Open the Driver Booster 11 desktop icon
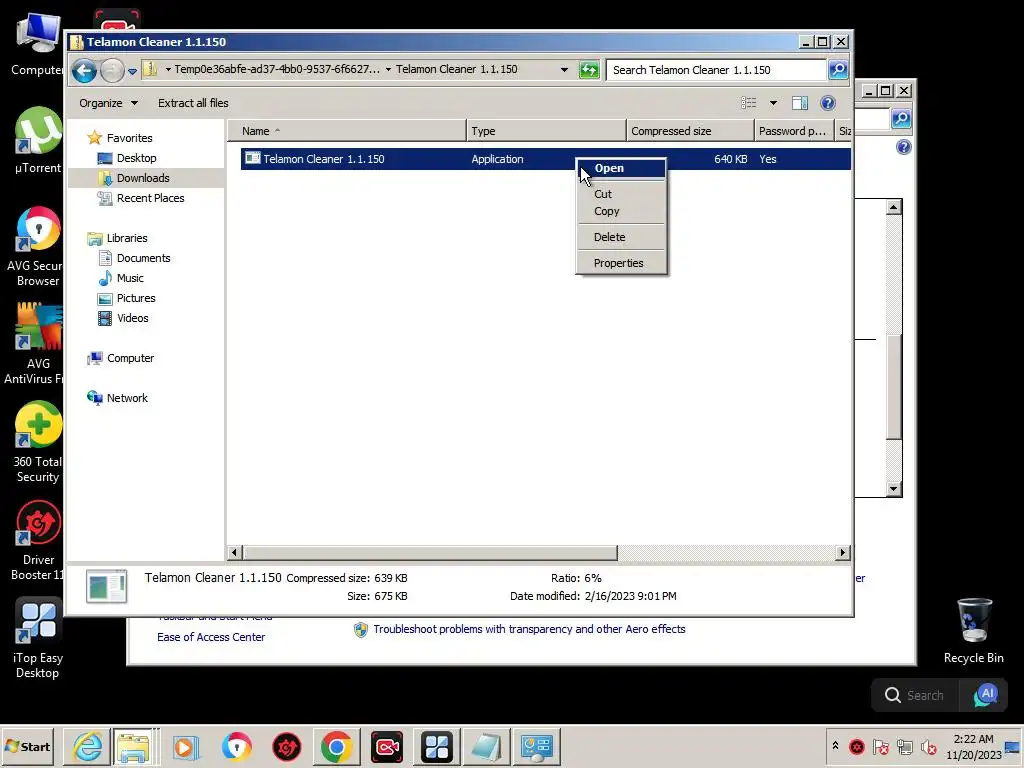Image resolution: width=1024 pixels, height=768 pixels. point(38,541)
